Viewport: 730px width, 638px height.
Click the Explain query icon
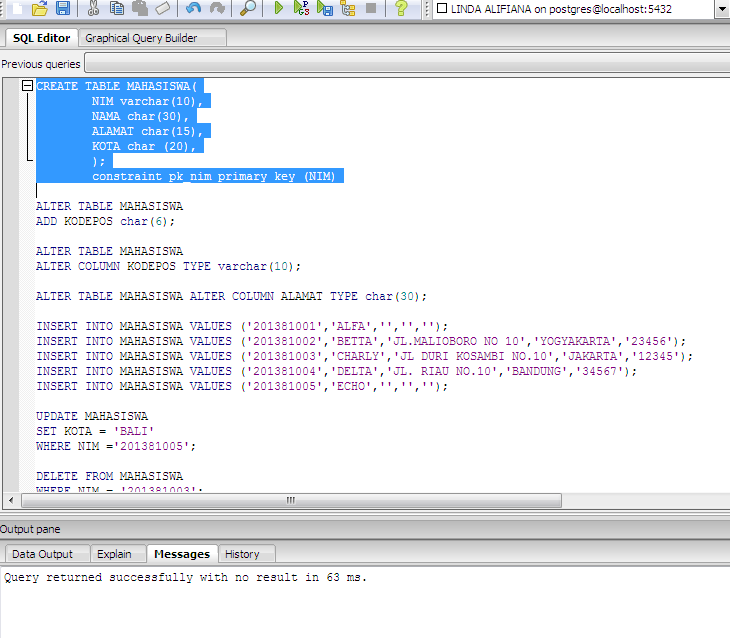click(348, 8)
